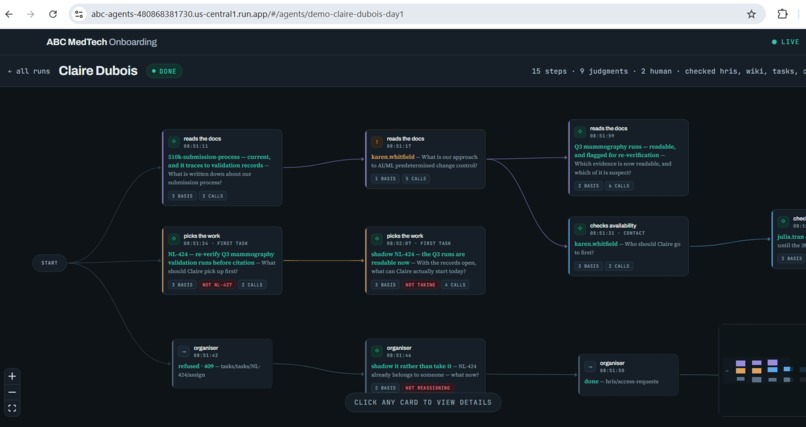This screenshot has height=427, width=806.
Task: Click '3 BASIS' chip on the 08:52:07 card
Action: tap(385, 285)
